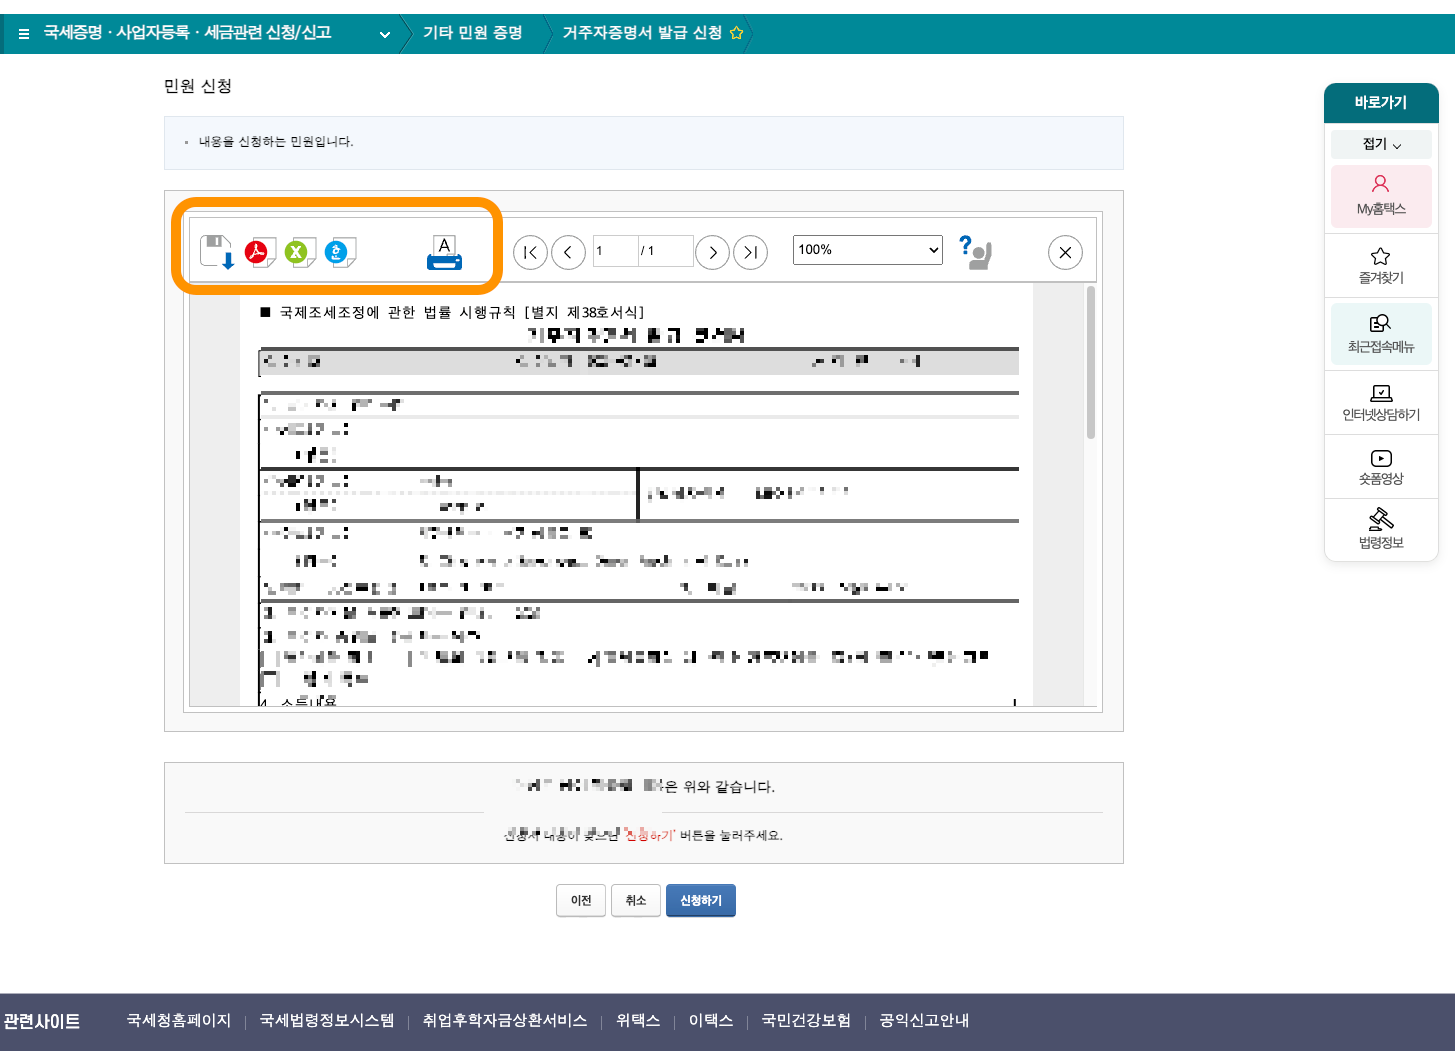Submit the application with 신청하기
The height and width of the screenshot is (1051, 1455).
click(700, 900)
